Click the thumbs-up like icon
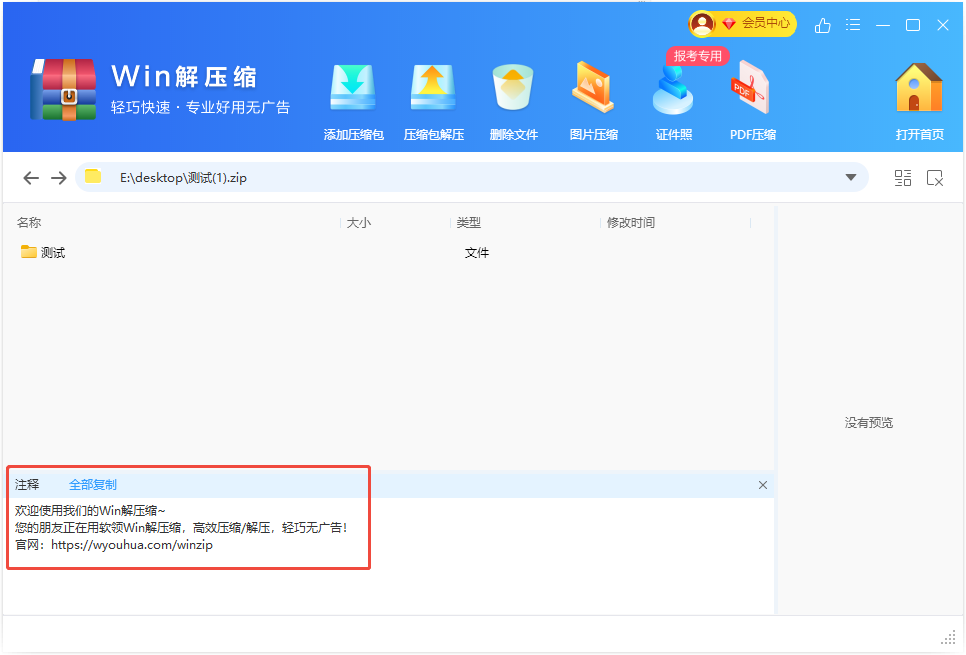Screen dimensions: 966x655 (x=823, y=25)
